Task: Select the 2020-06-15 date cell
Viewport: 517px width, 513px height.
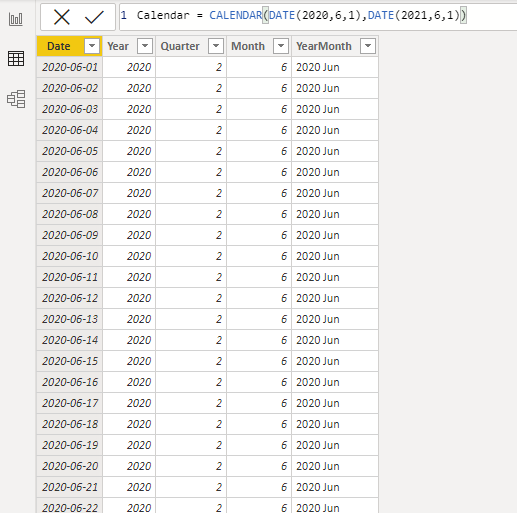Action: pyautogui.click(x=70, y=361)
